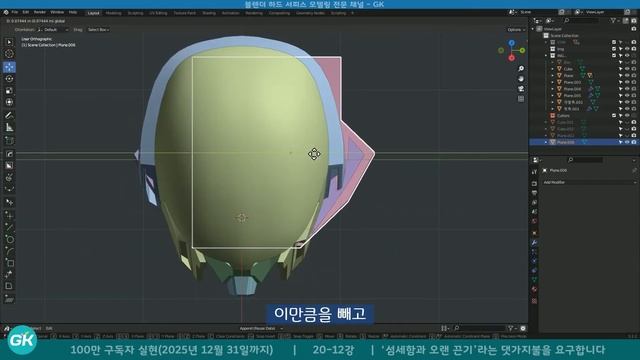
Task: Open the Drag Select Box dropdown
Action: pyautogui.click(x=98, y=30)
